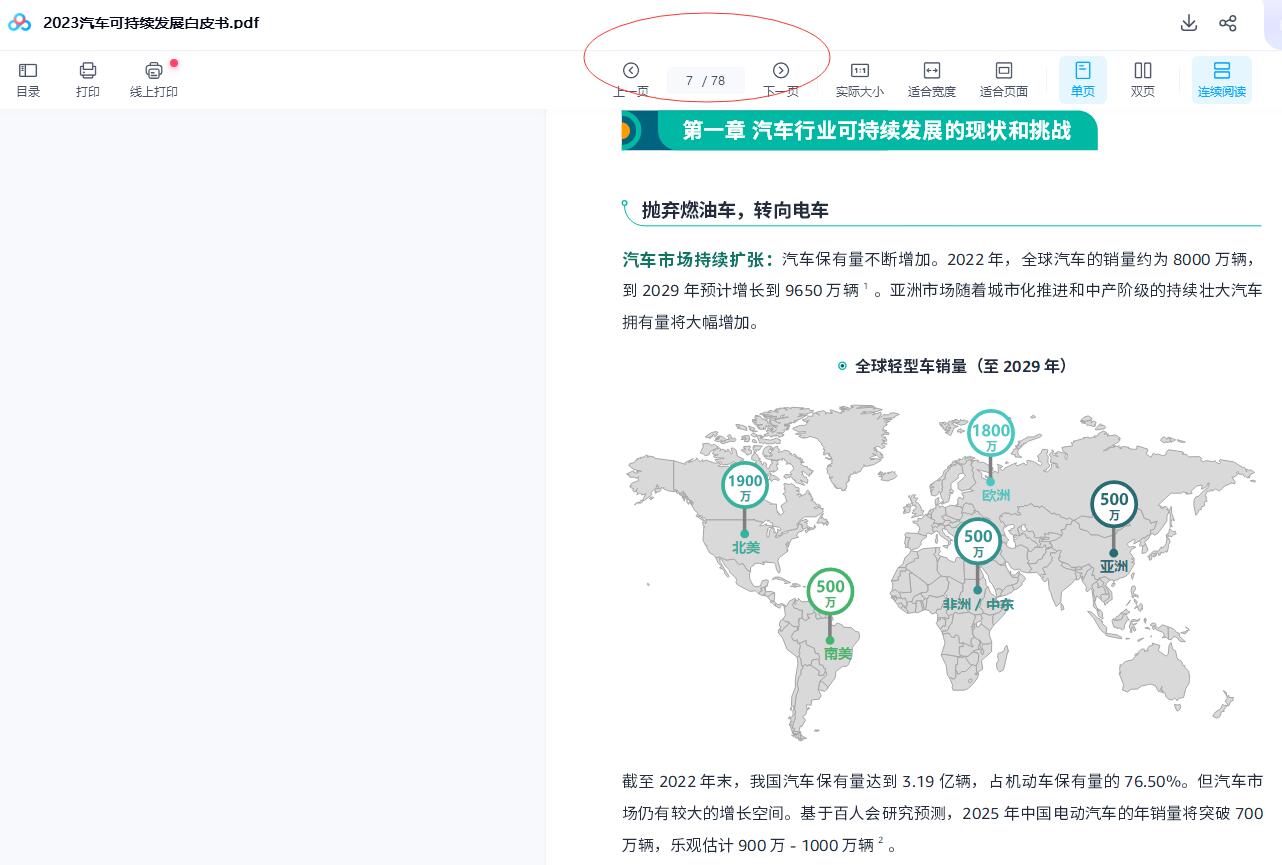The width and height of the screenshot is (1282, 865).
Task: Open the 目录 table of contents panel
Action: [28, 79]
